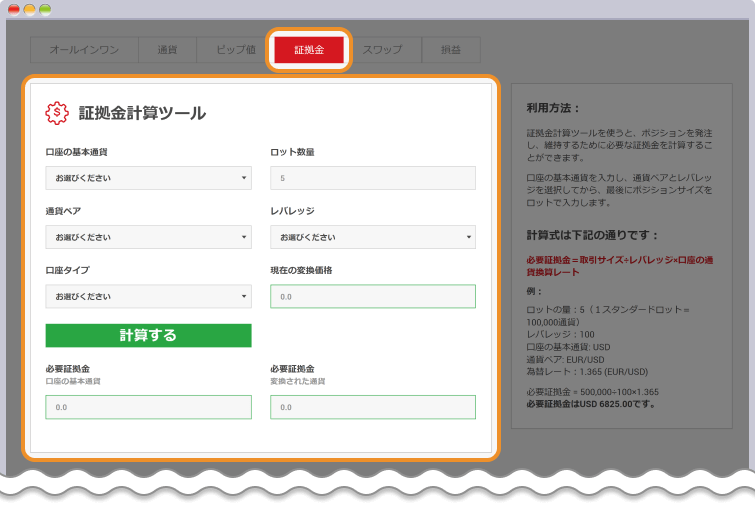The image size is (755, 506).
Task: Click the red close window button
Action: point(14,9)
